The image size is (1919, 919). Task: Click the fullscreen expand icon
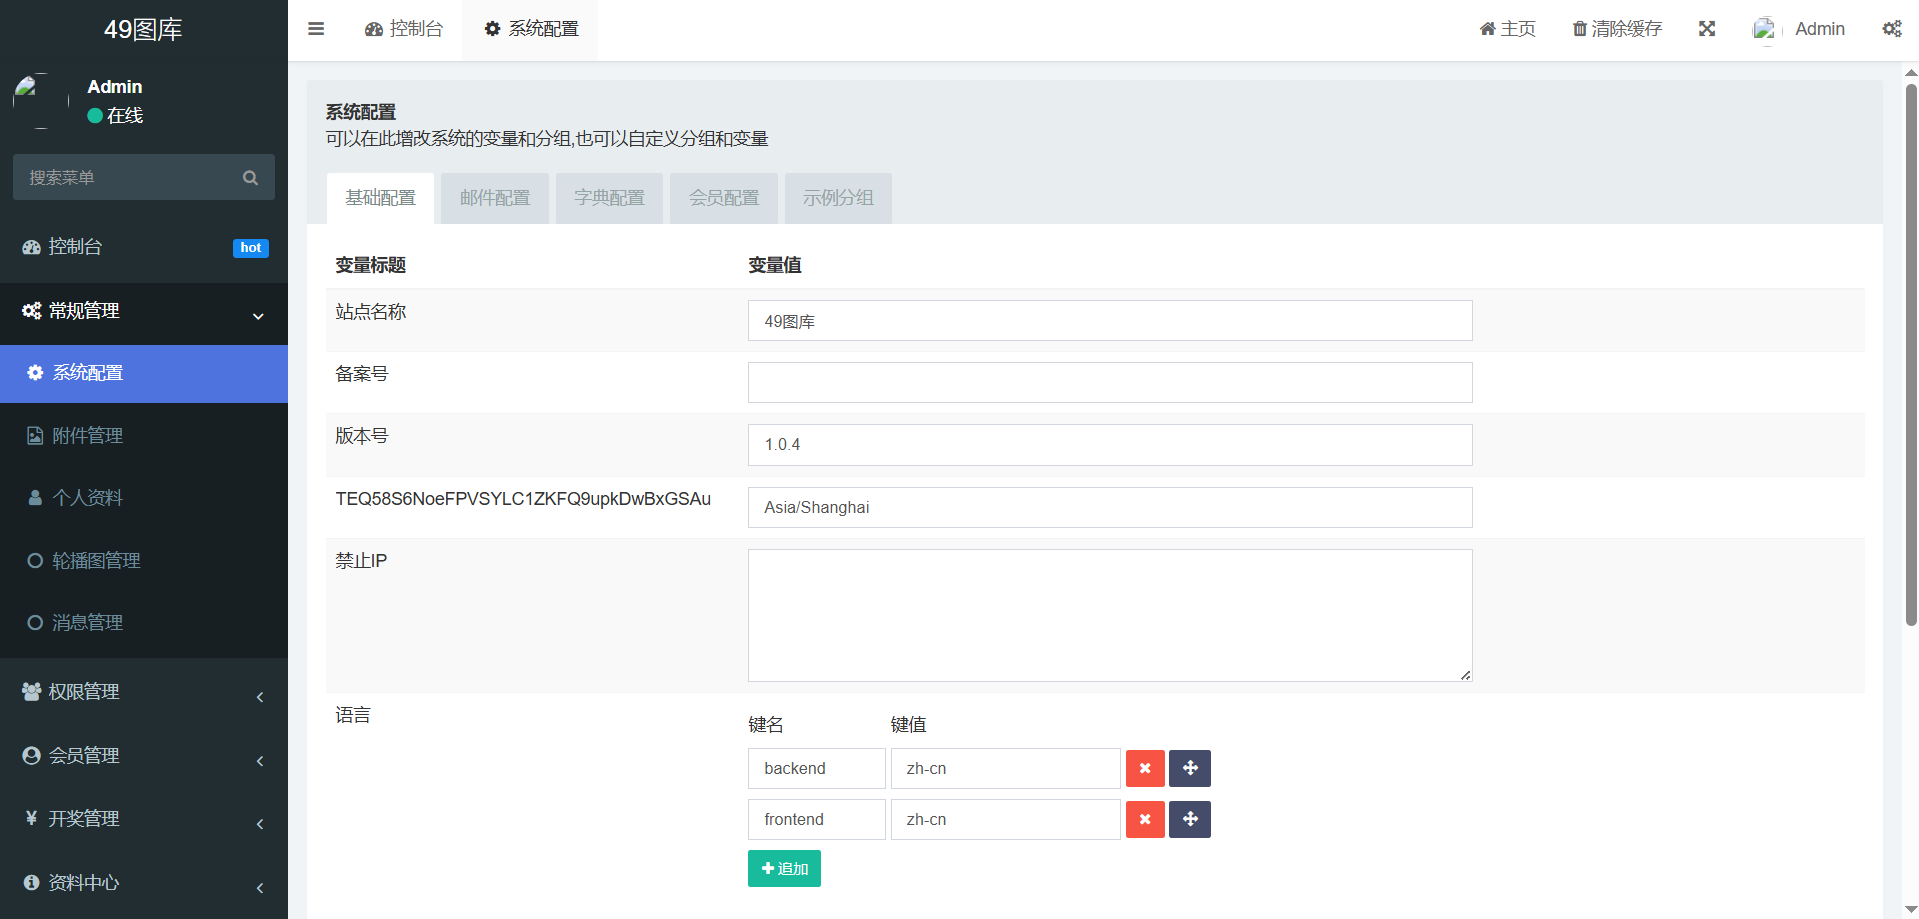tap(1706, 29)
